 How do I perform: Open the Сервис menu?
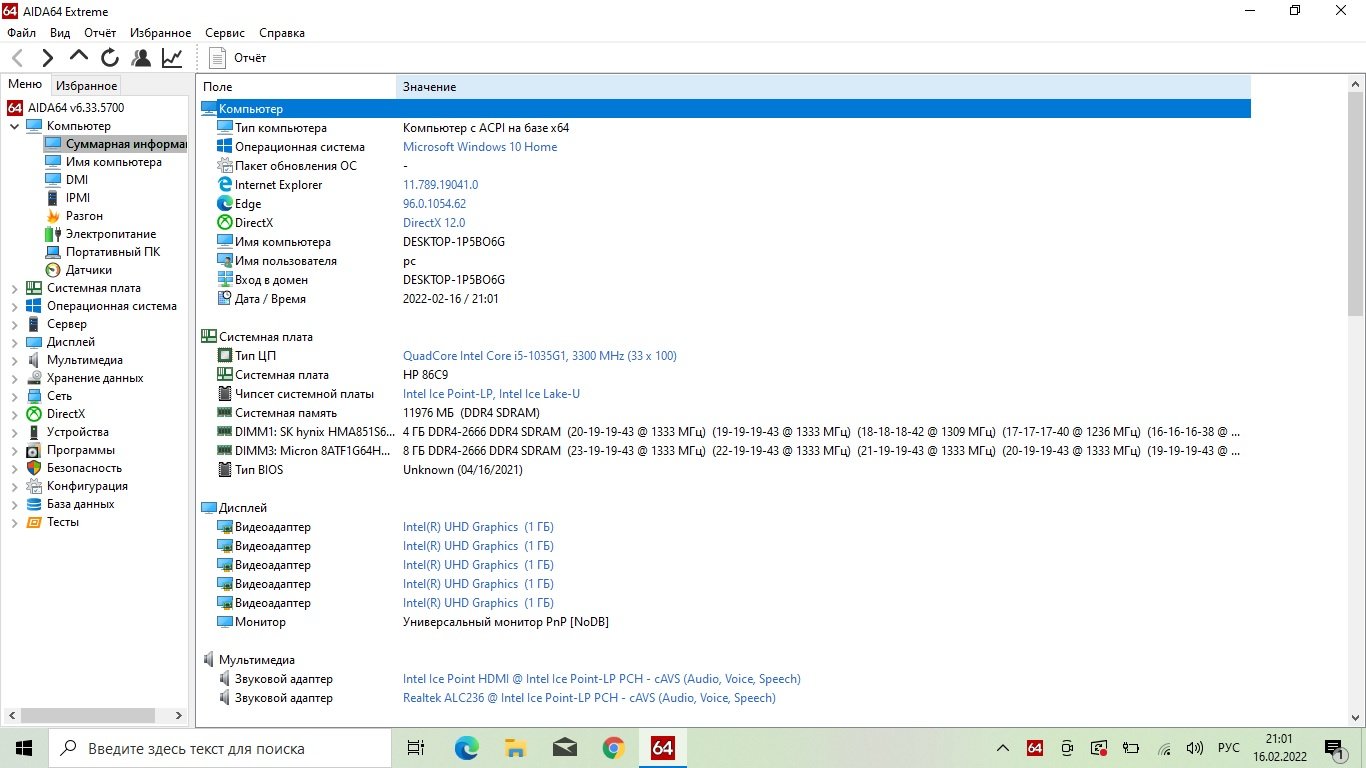(x=225, y=33)
